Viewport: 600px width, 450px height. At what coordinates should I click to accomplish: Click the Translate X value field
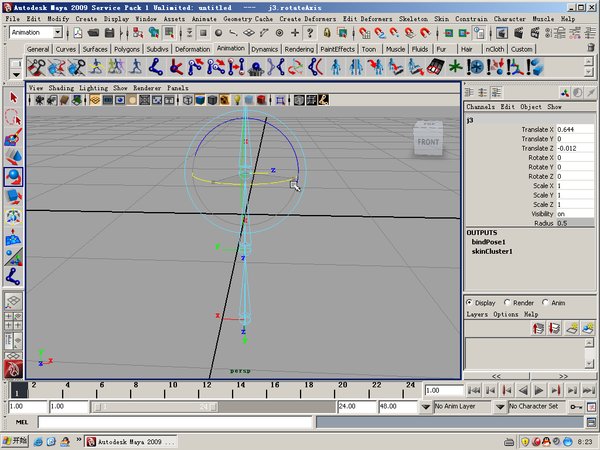coord(576,130)
